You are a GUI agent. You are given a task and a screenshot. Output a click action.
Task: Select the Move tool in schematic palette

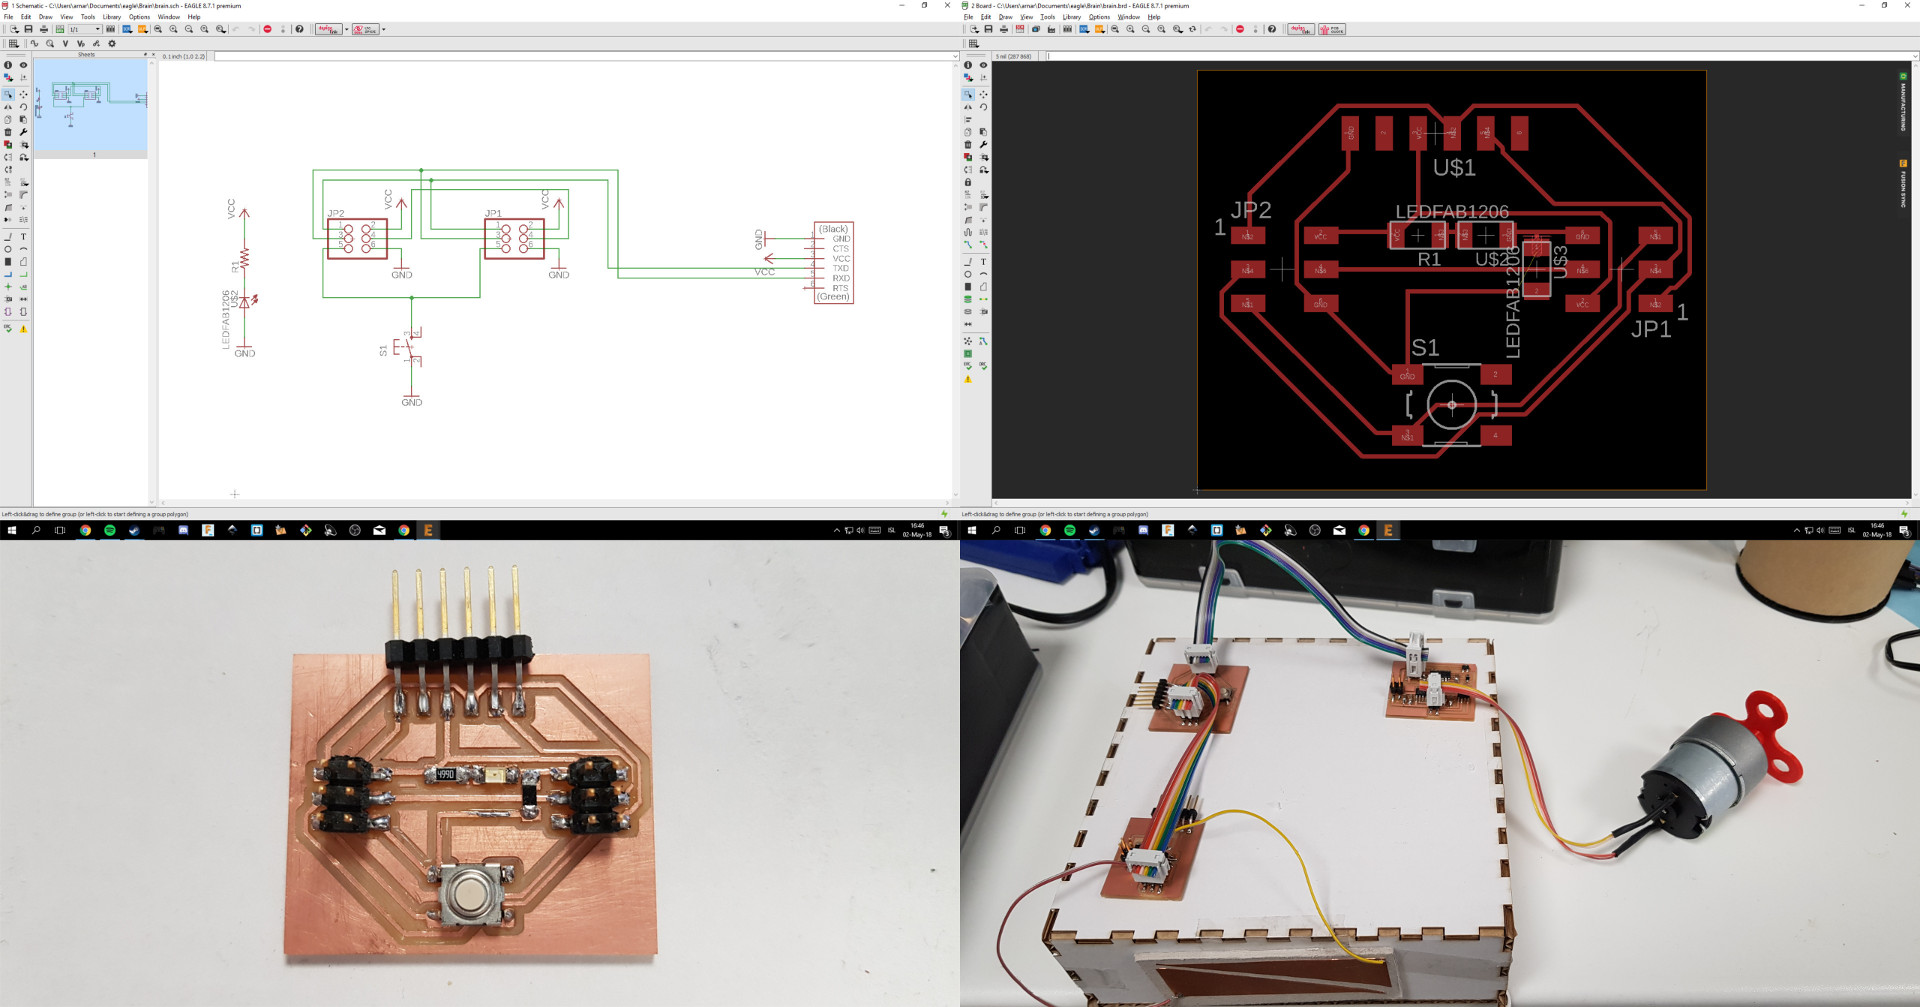click(23, 95)
